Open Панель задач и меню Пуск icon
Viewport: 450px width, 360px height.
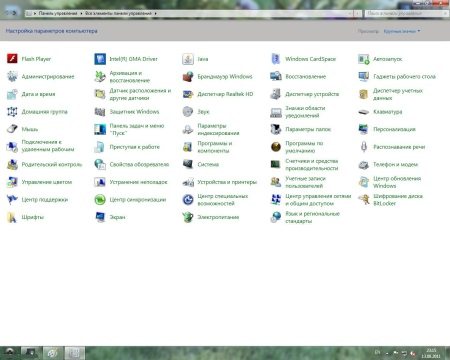(100, 129)
